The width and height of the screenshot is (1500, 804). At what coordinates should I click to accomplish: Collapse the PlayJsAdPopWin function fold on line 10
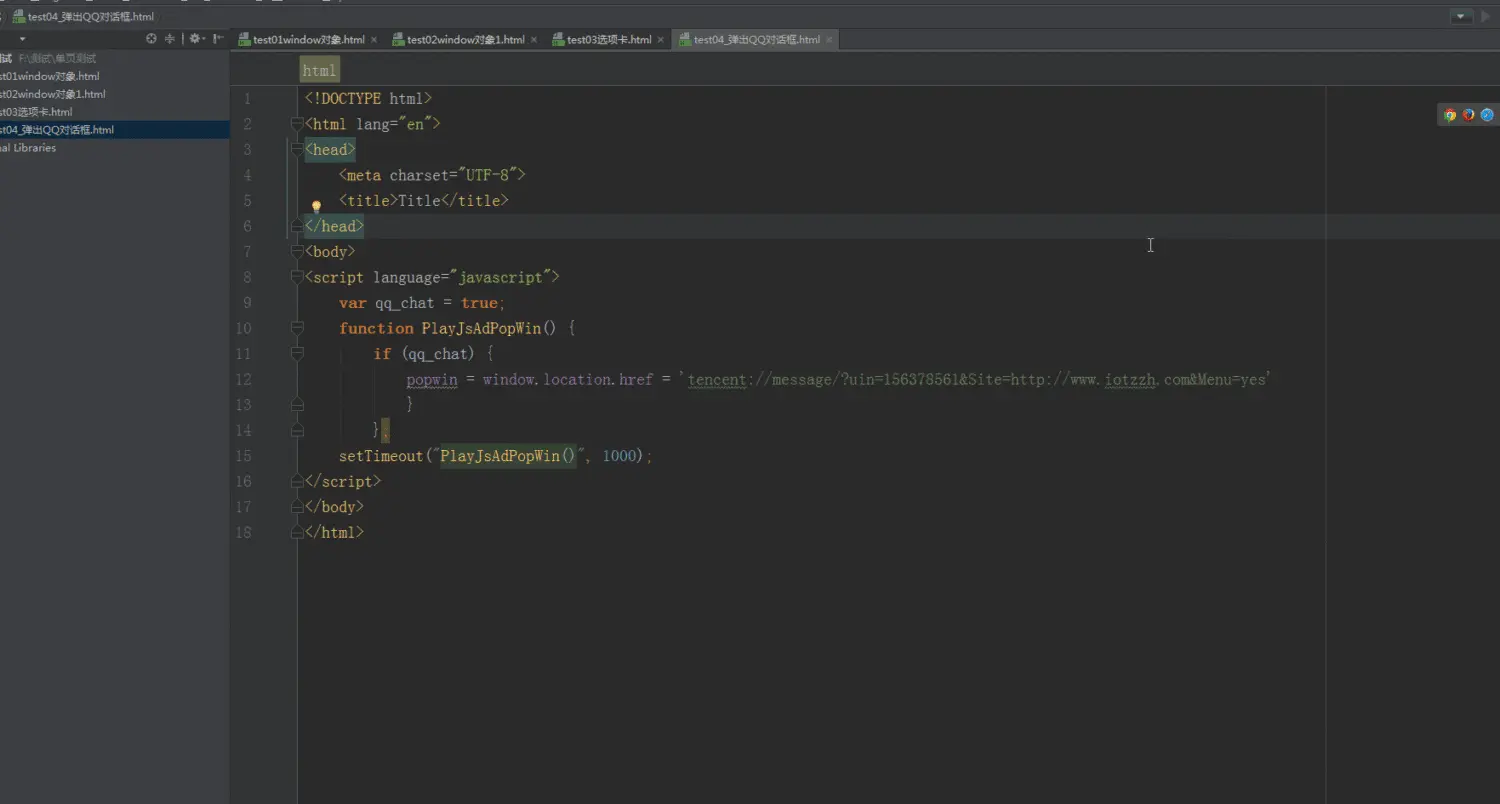(x=297, y=328)
